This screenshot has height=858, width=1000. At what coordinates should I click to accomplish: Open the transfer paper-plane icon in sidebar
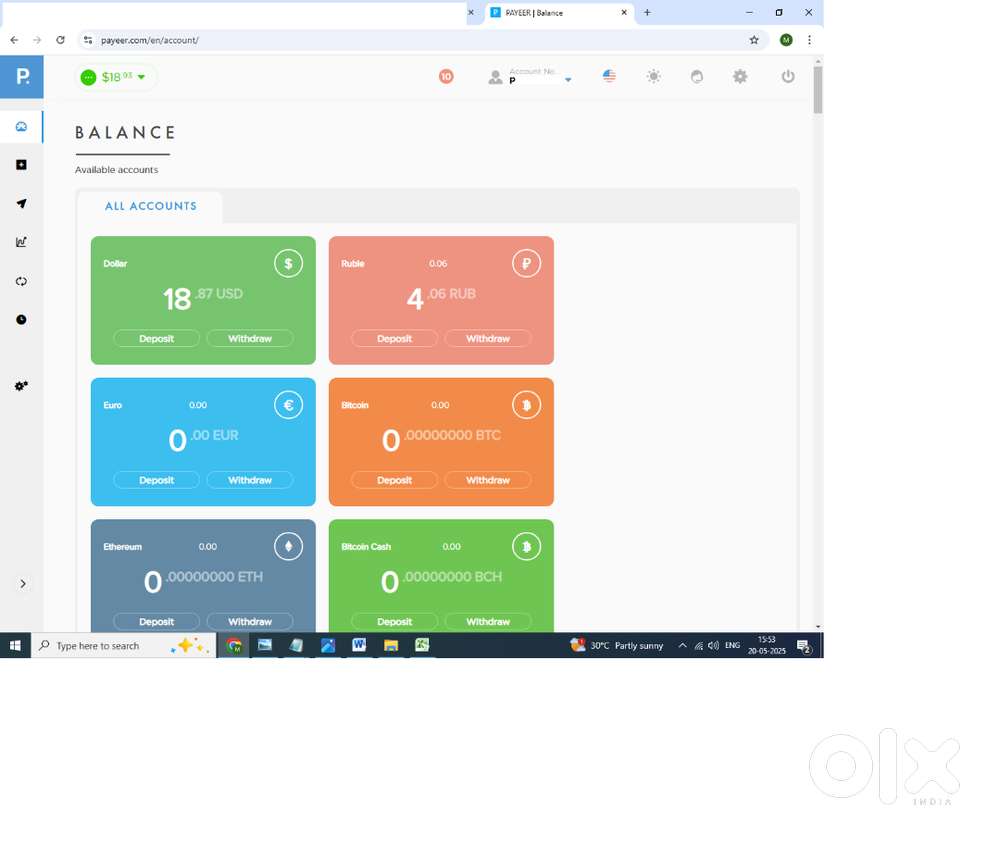pos(21,204)
